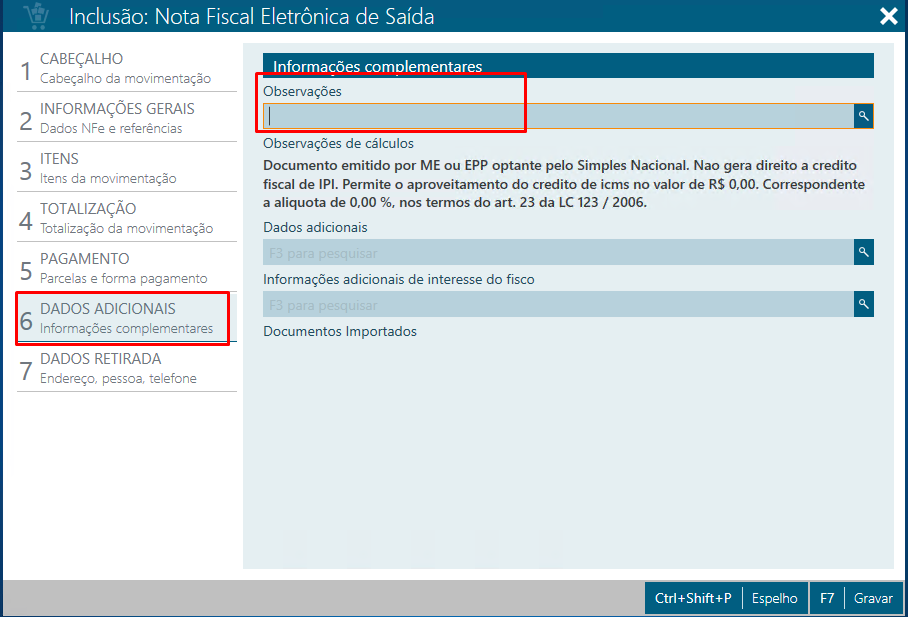Click the F7 Gravar button
The width and height of the screenshot is (908, 617).
pyautogui.click(x=856, y=598)
